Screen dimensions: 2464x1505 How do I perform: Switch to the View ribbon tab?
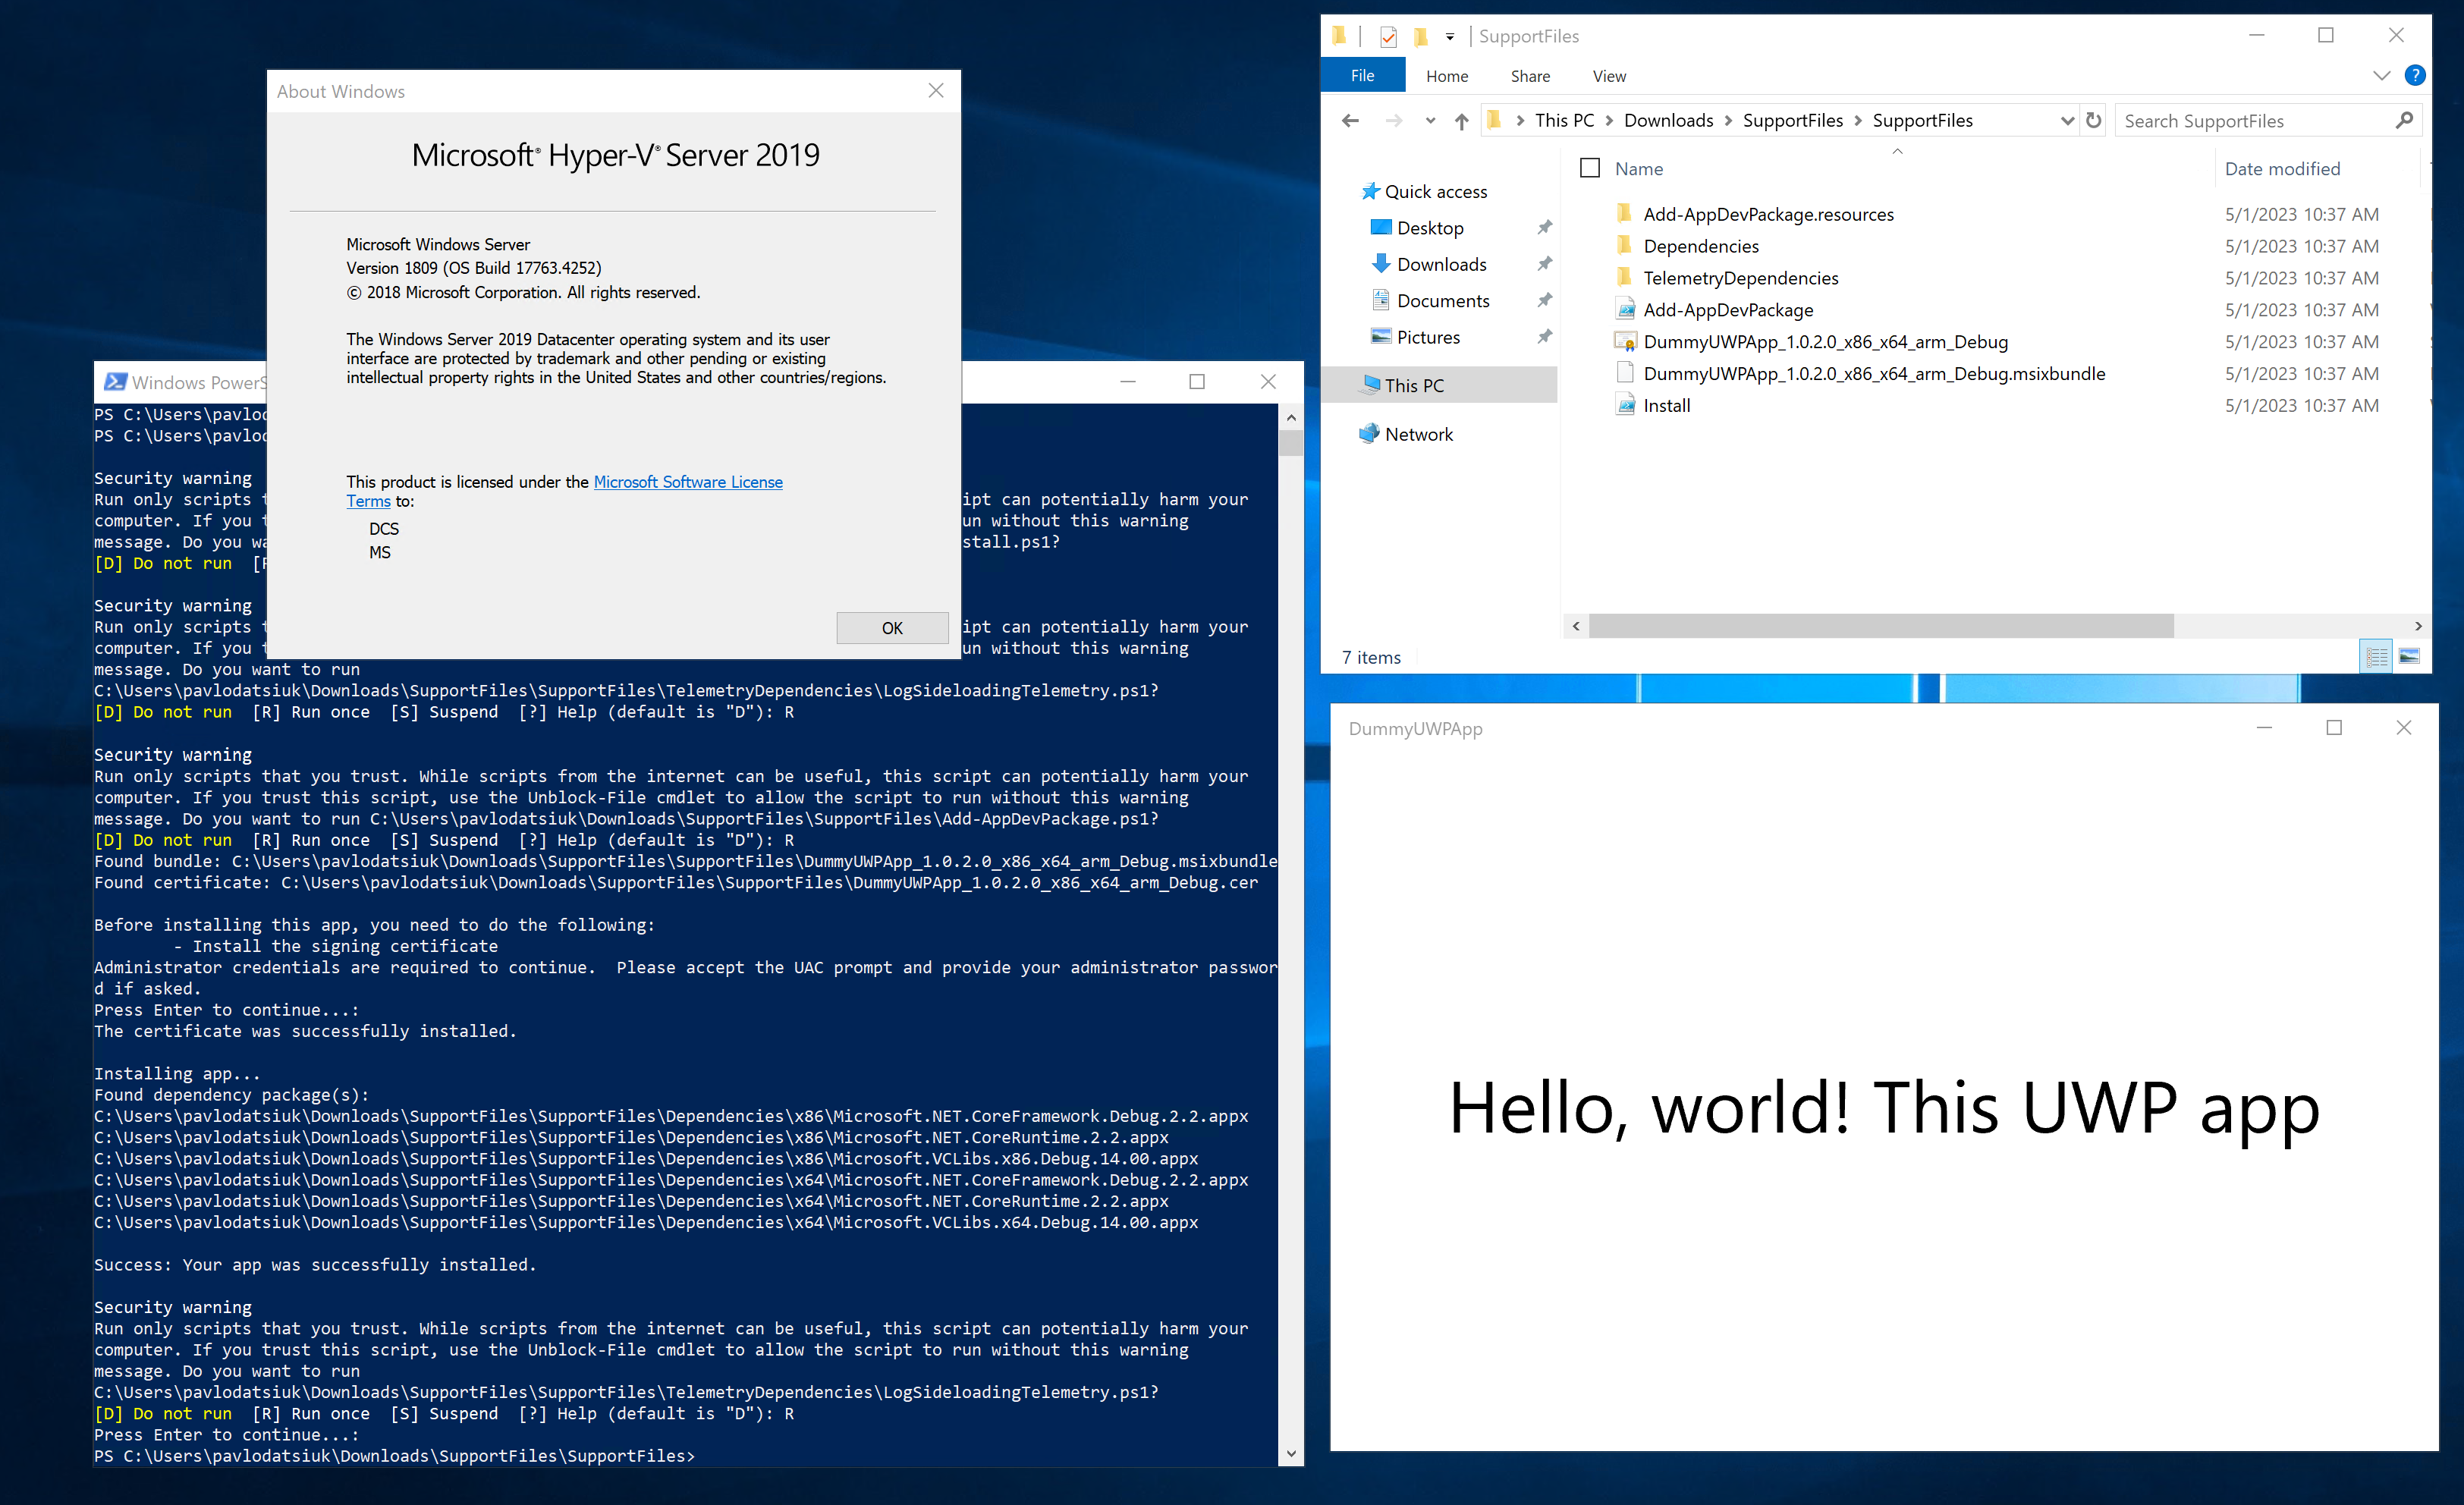click(x=1609, y=76)
